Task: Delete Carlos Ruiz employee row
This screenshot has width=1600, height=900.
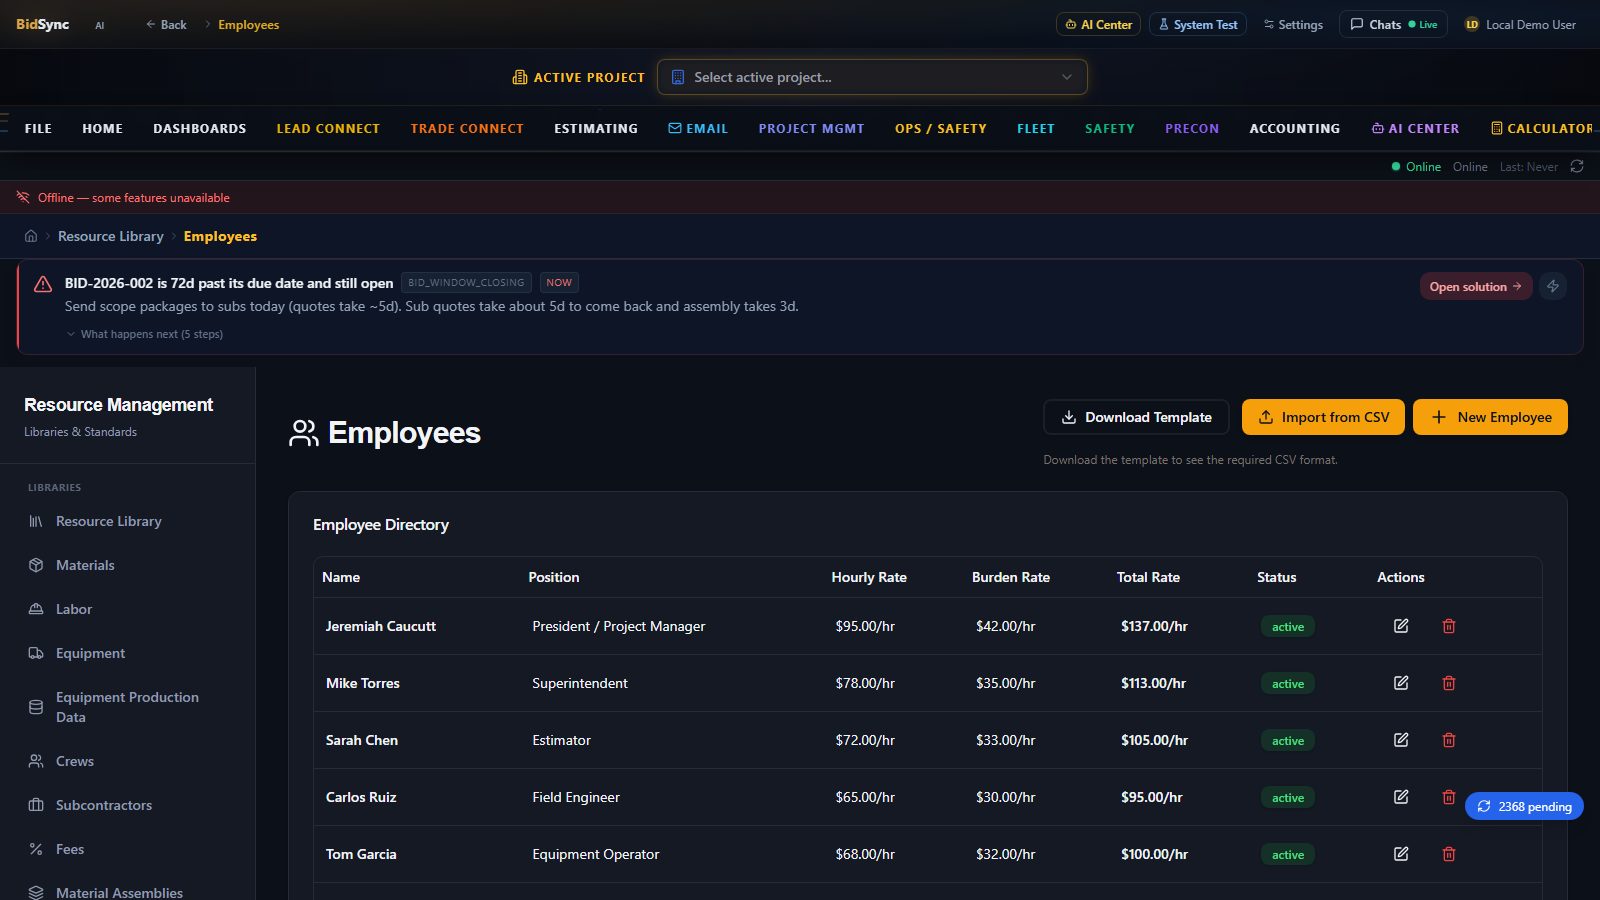Action: (1449, 797)
